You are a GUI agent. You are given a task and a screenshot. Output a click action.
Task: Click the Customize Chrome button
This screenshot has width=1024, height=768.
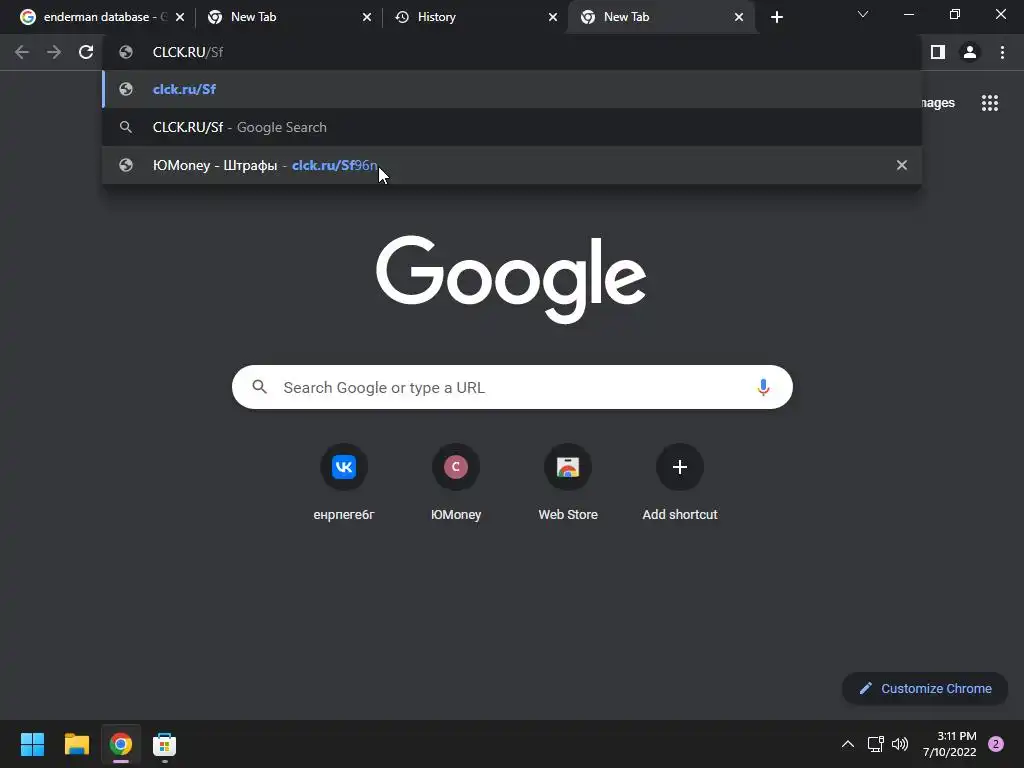pyautogui.click(x=925, y=688)
